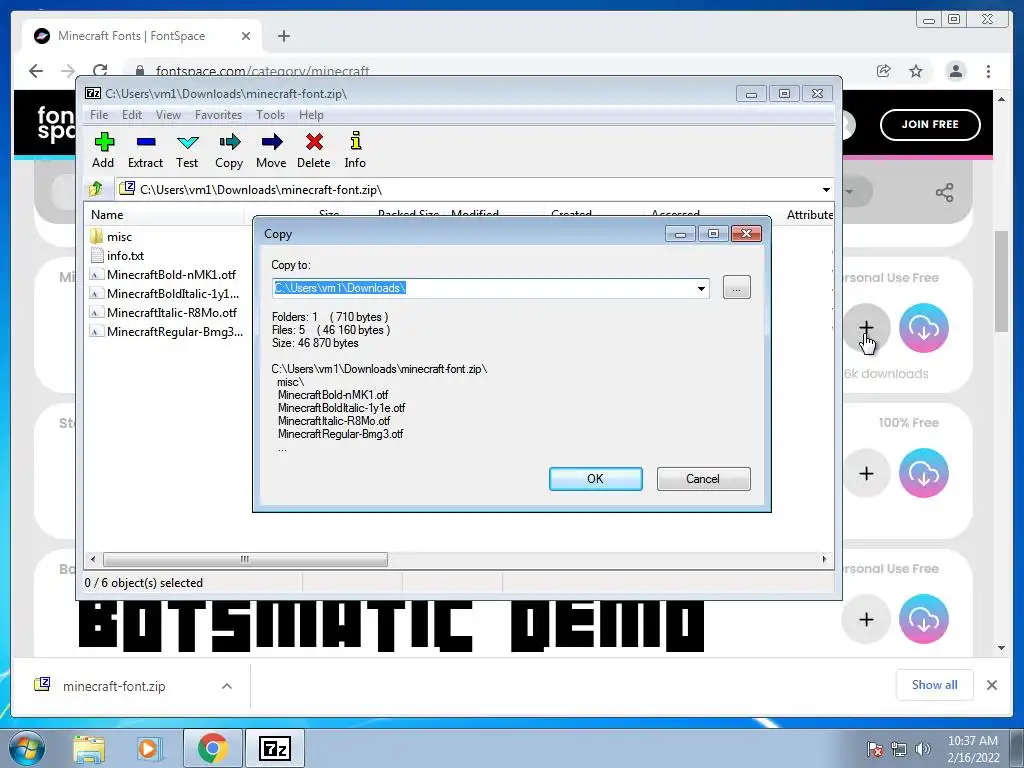Image resolution: width=1024 pixels, height=768 pixels.
Task: Open the Tools menu
Action: (x=270, y=115)
